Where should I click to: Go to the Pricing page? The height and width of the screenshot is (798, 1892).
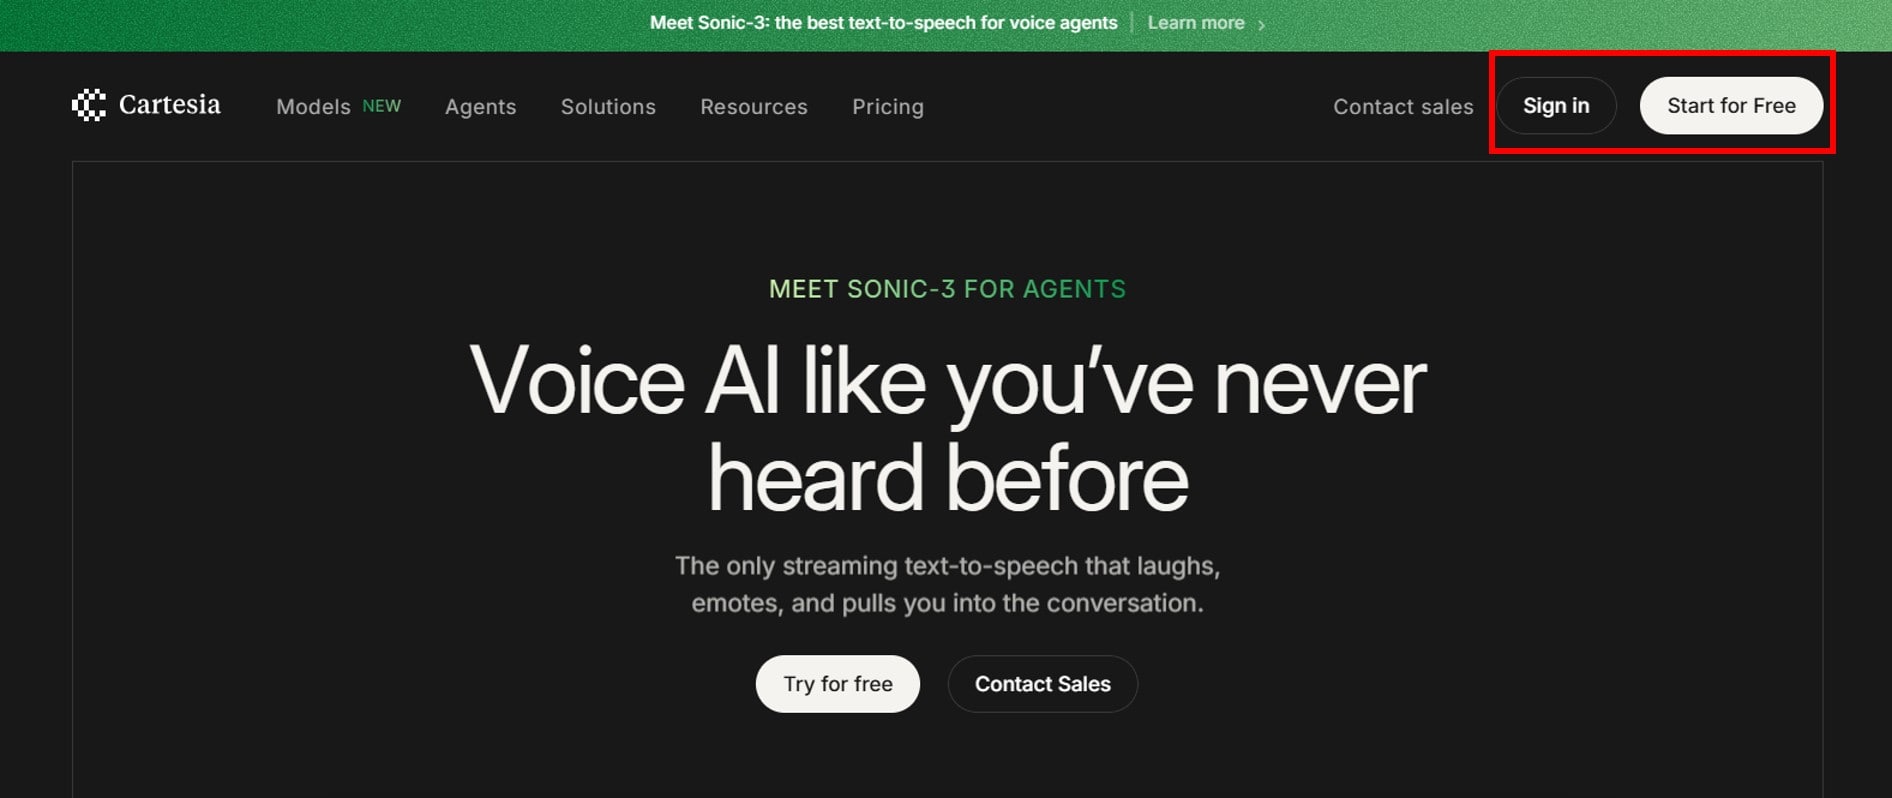(x=887, y=107)
